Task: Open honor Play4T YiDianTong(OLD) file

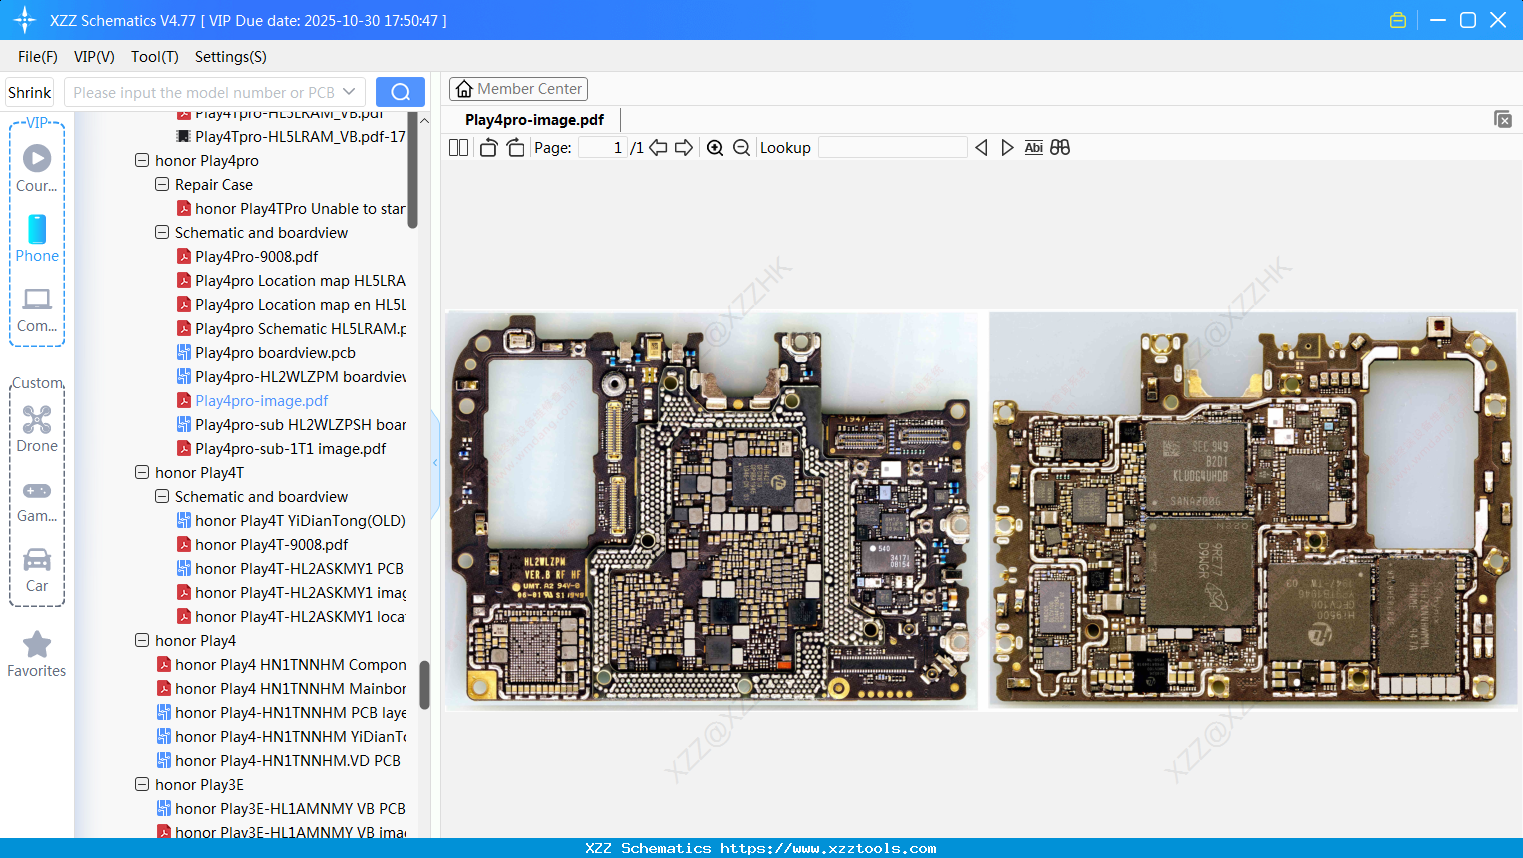Action: point(300,520)
